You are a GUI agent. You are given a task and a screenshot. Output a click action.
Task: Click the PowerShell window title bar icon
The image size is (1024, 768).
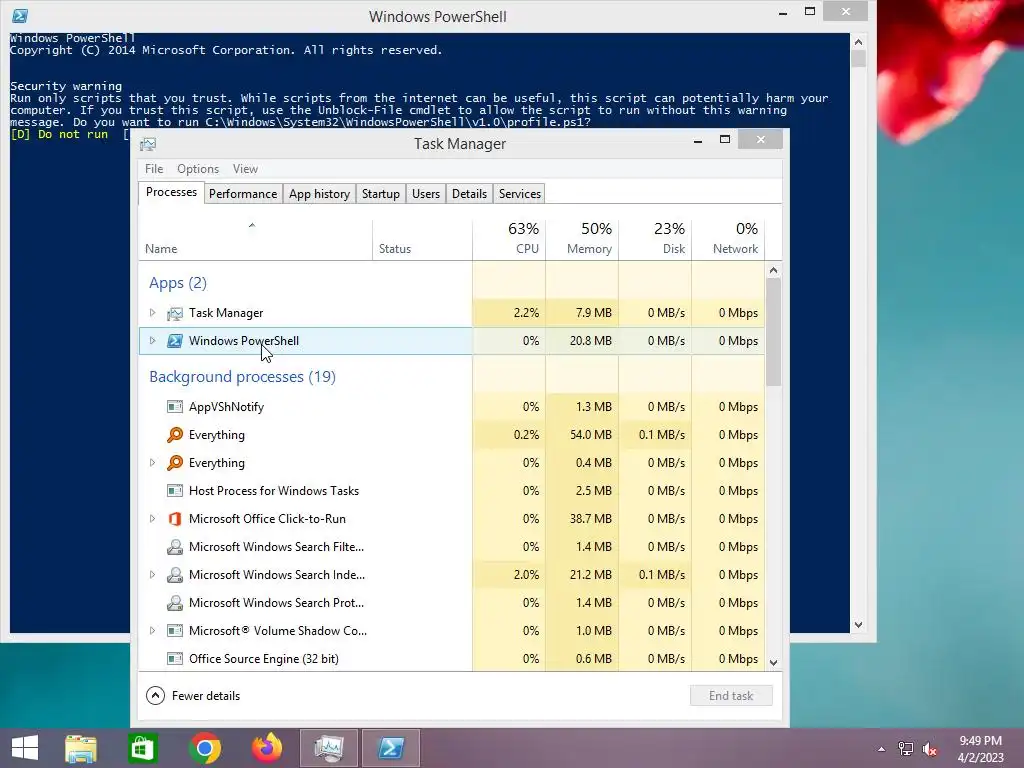click(20, 16)
